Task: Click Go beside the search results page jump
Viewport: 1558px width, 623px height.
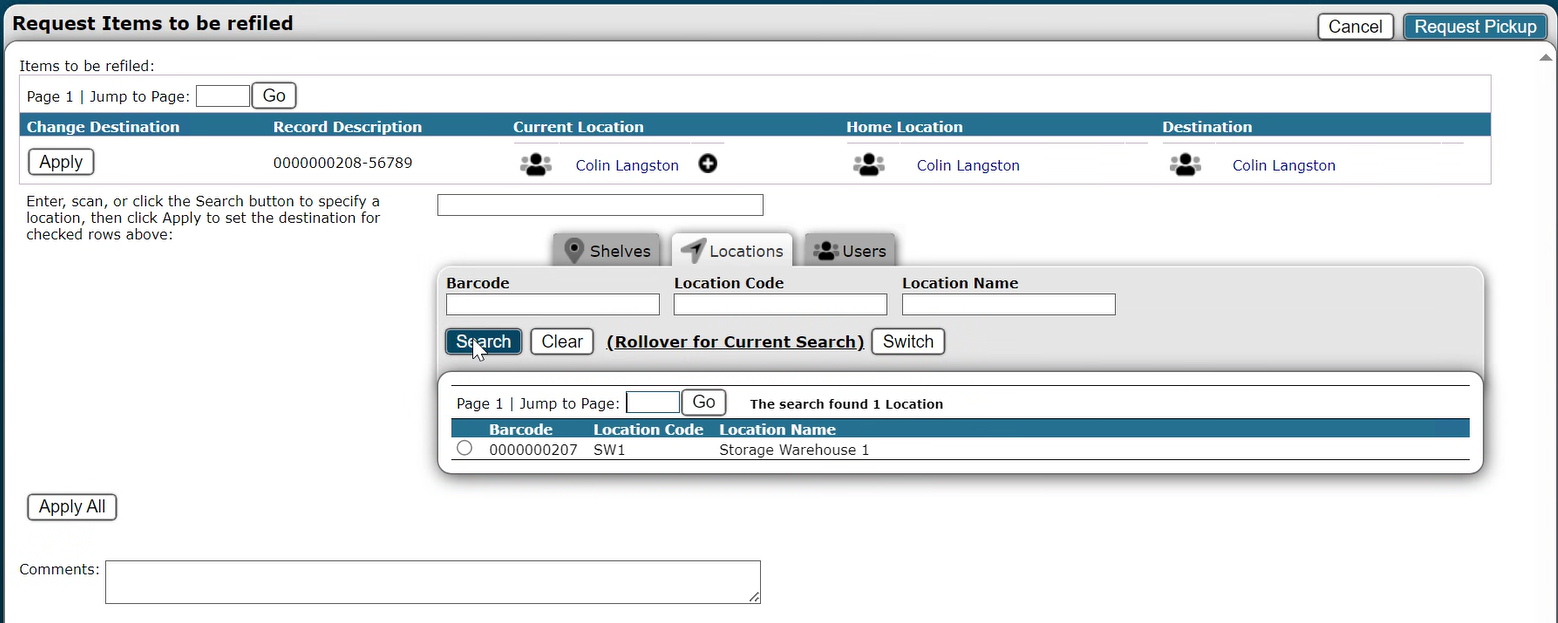Action: point(704,402)
